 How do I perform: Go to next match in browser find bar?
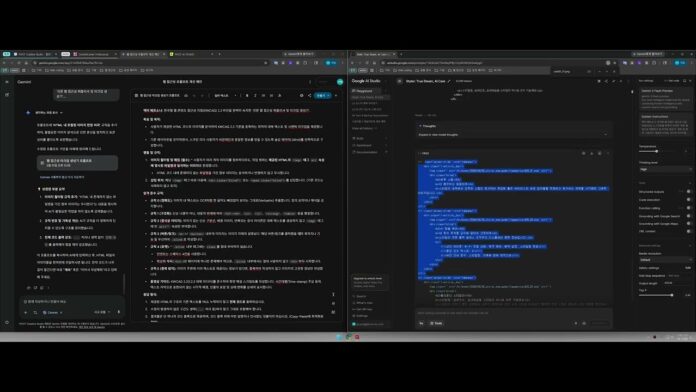click(607, 71)
